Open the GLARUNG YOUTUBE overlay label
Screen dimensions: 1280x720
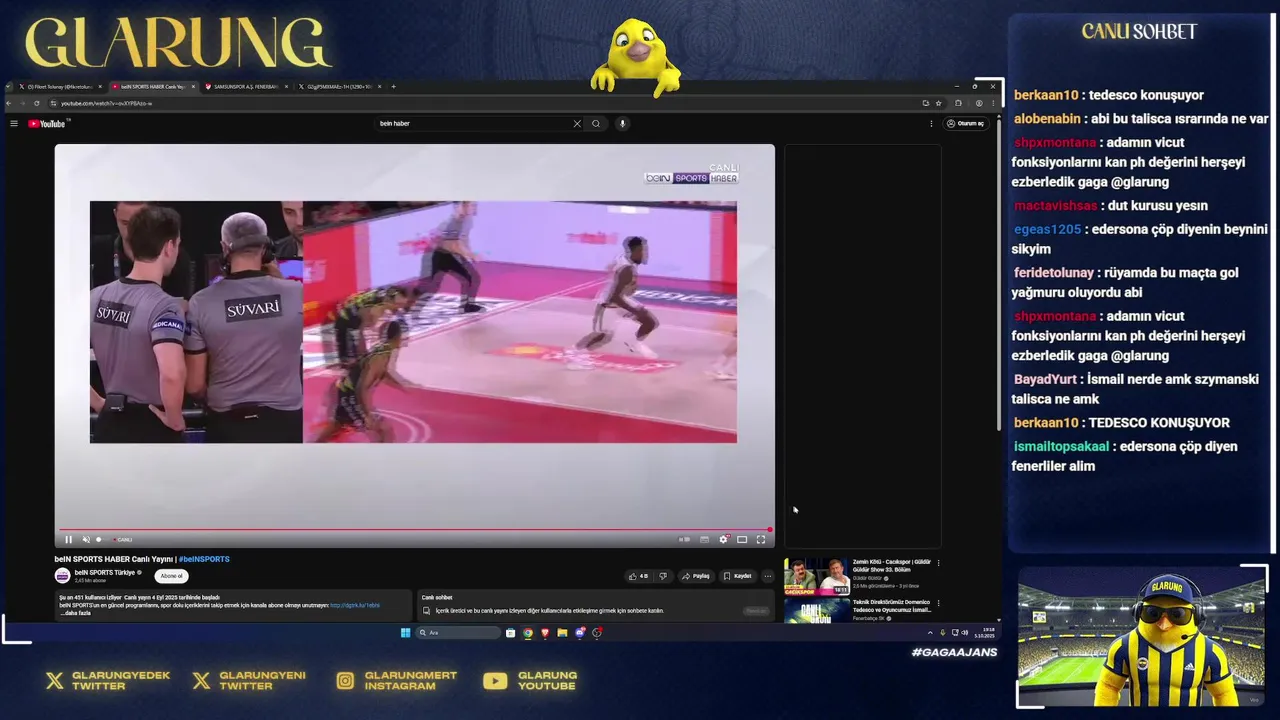click(546, 681)
